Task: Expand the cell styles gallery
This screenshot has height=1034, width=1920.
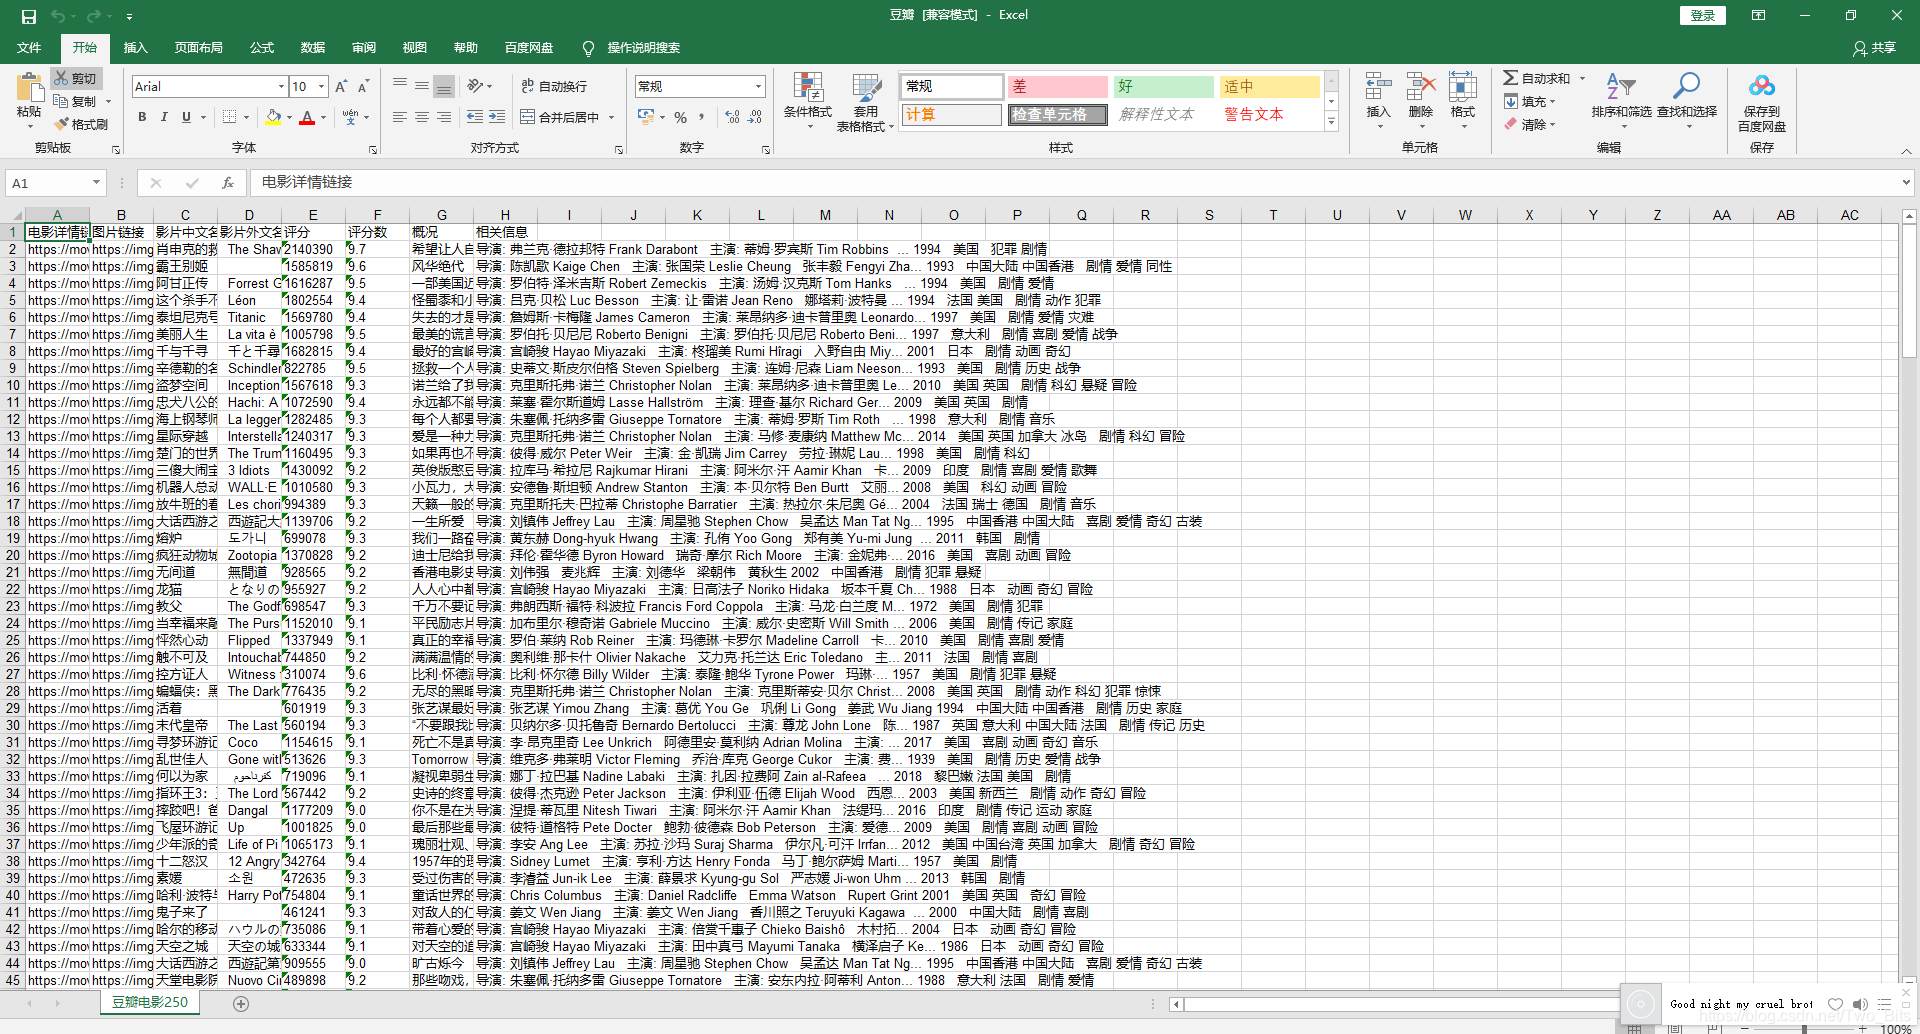Action: tap(1331, 121)
